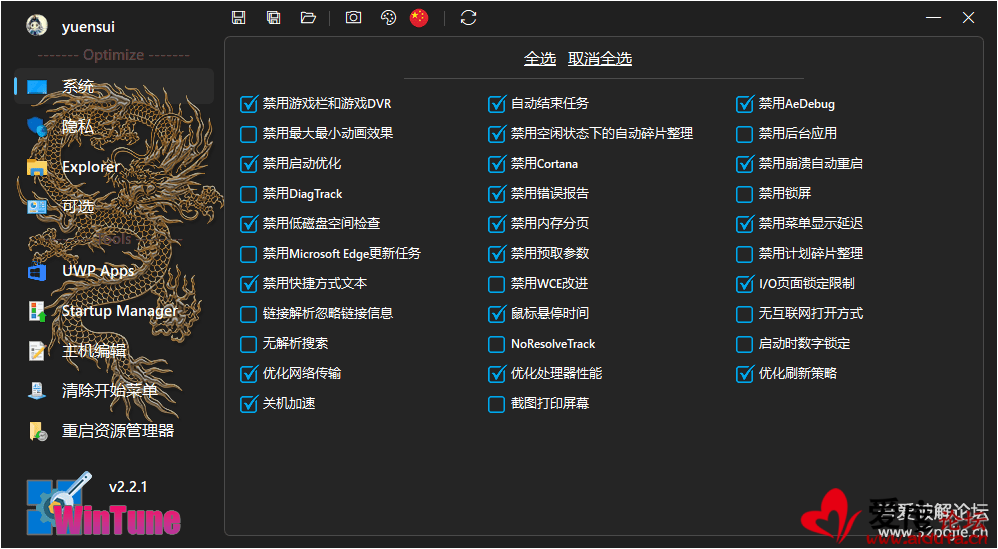Open UWP Apps tool
Screen dimensions: 998x549
pos(115,270)
